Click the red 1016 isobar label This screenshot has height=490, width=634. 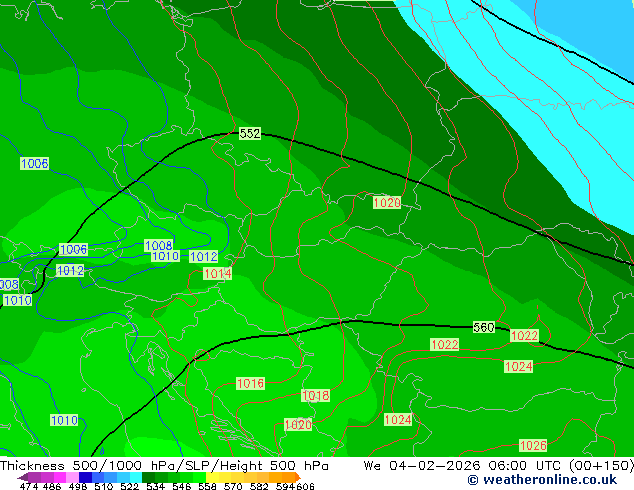coord(250,383)
